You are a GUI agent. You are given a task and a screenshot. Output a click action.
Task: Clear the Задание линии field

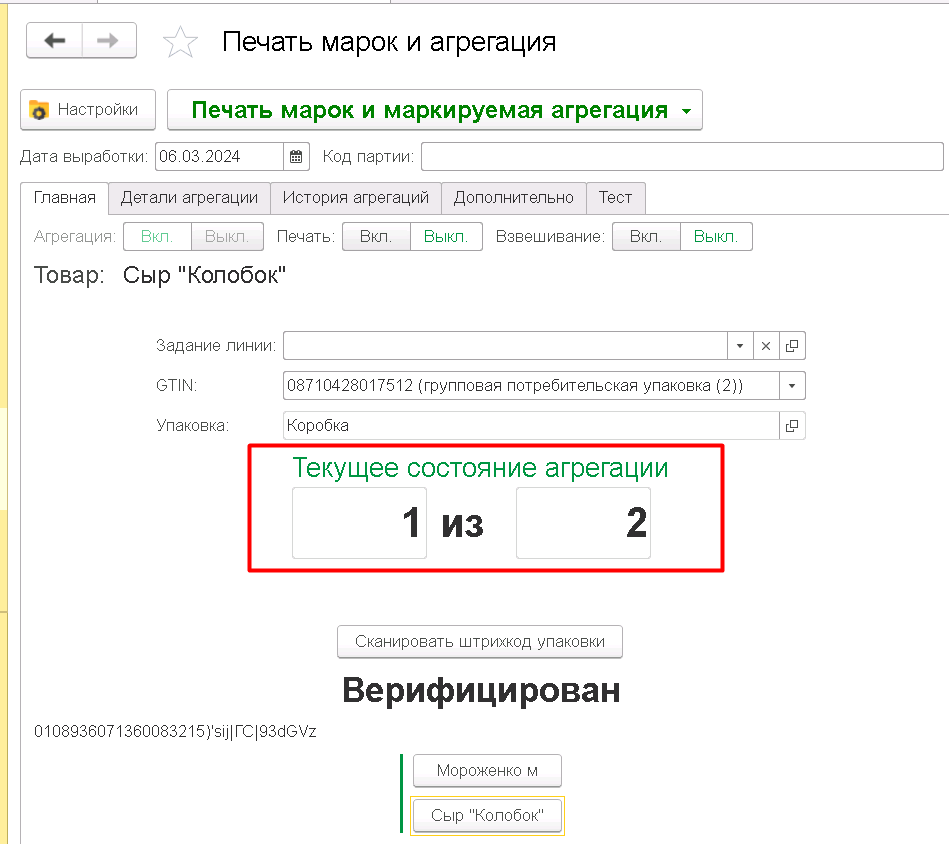pos(766,346)
